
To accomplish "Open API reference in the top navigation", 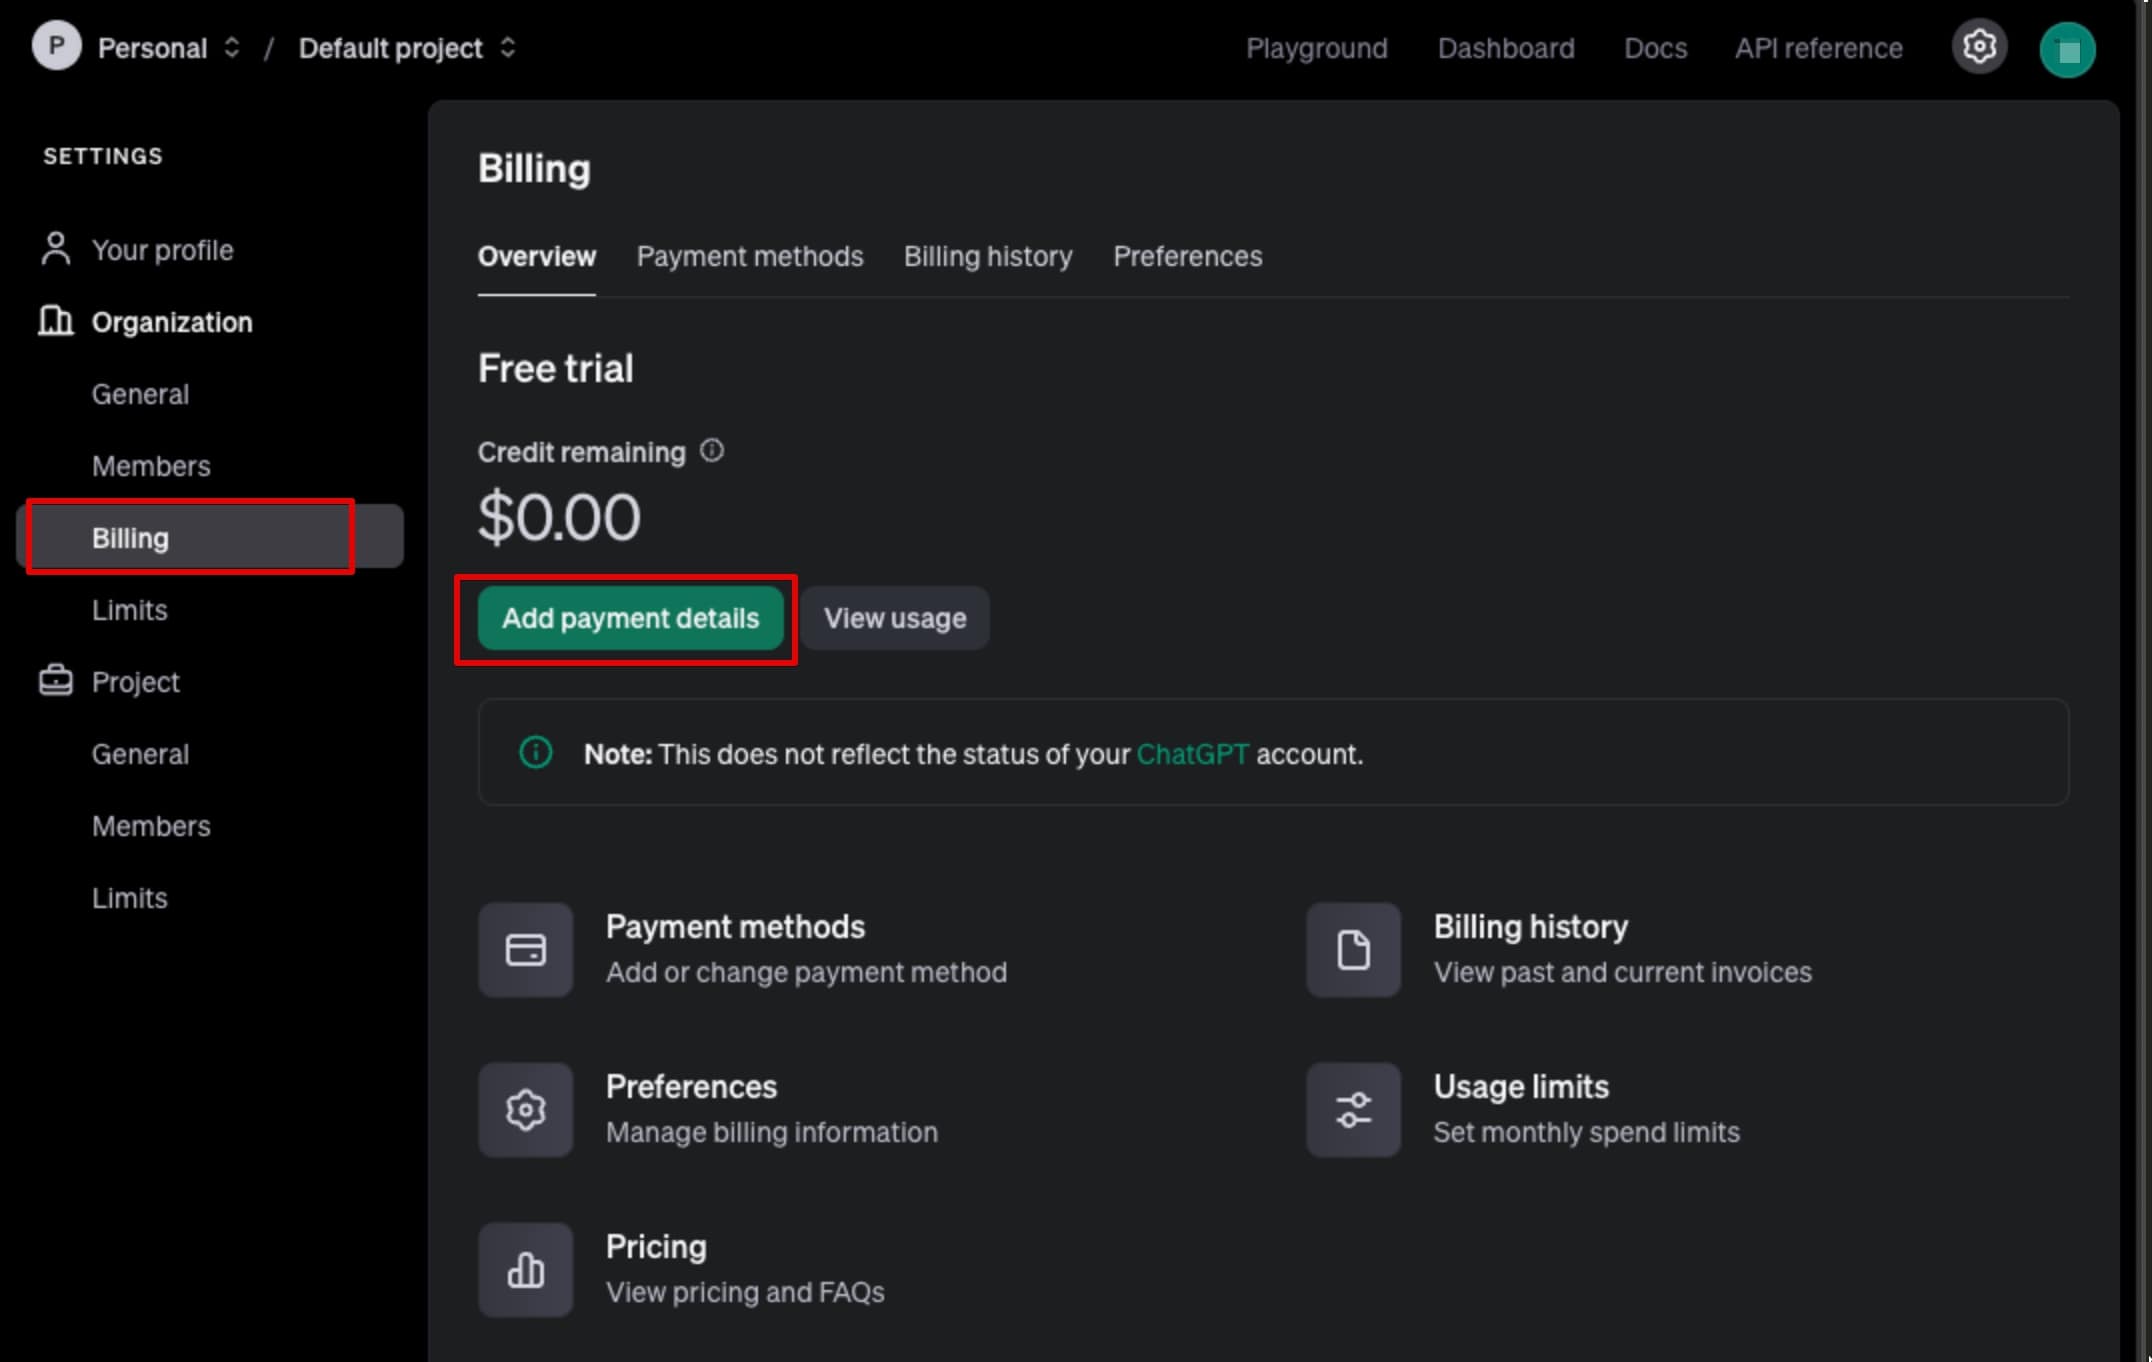I will (x=1819, y=48).
